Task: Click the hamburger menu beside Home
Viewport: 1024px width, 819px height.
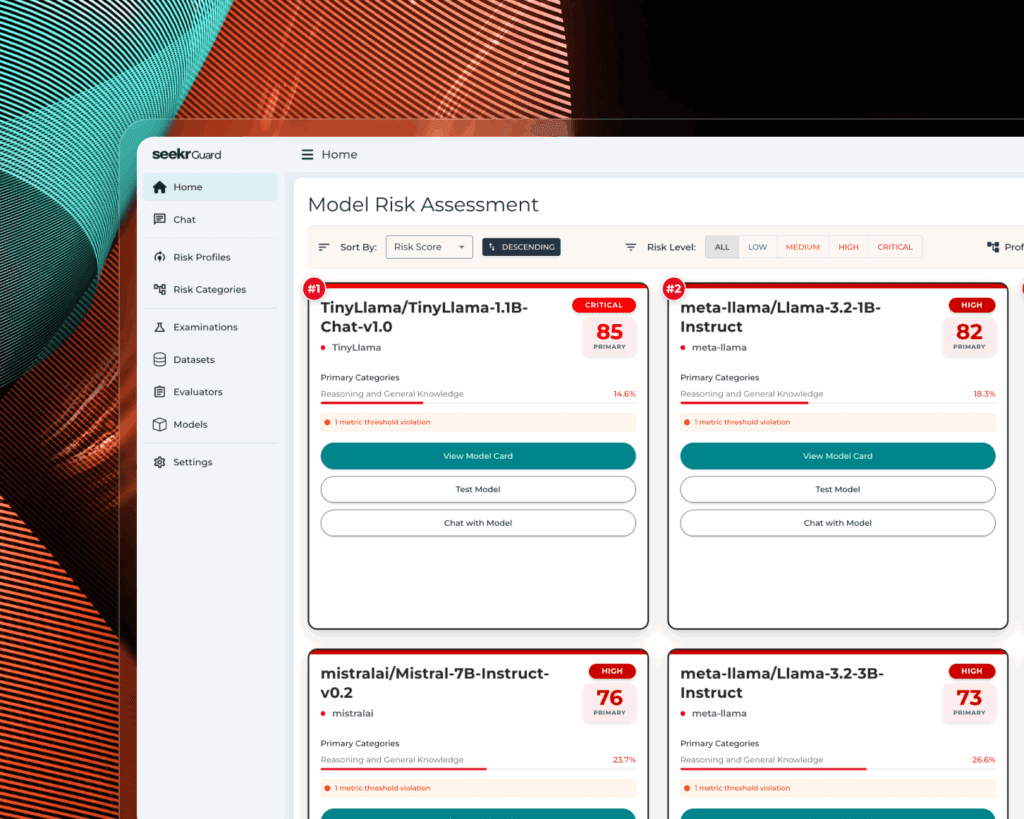Action: click(306, 154)
